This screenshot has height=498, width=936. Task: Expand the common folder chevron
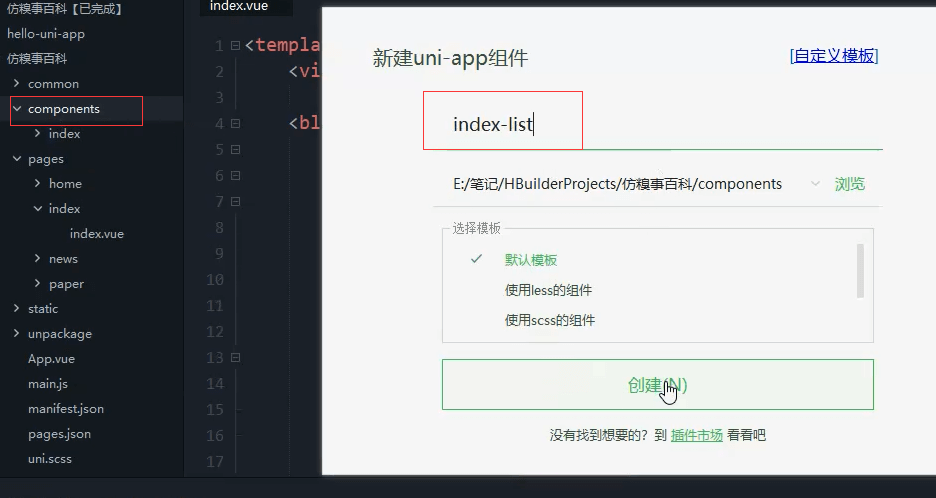point(17,84)
